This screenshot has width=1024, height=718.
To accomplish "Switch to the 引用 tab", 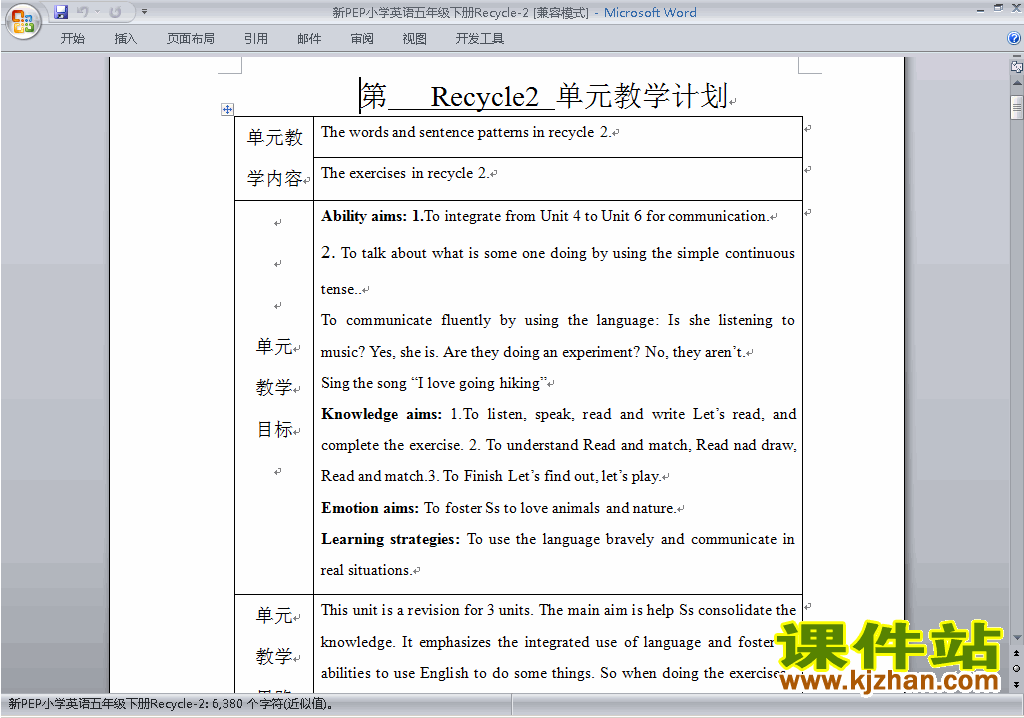I will (x=256, y=39).
